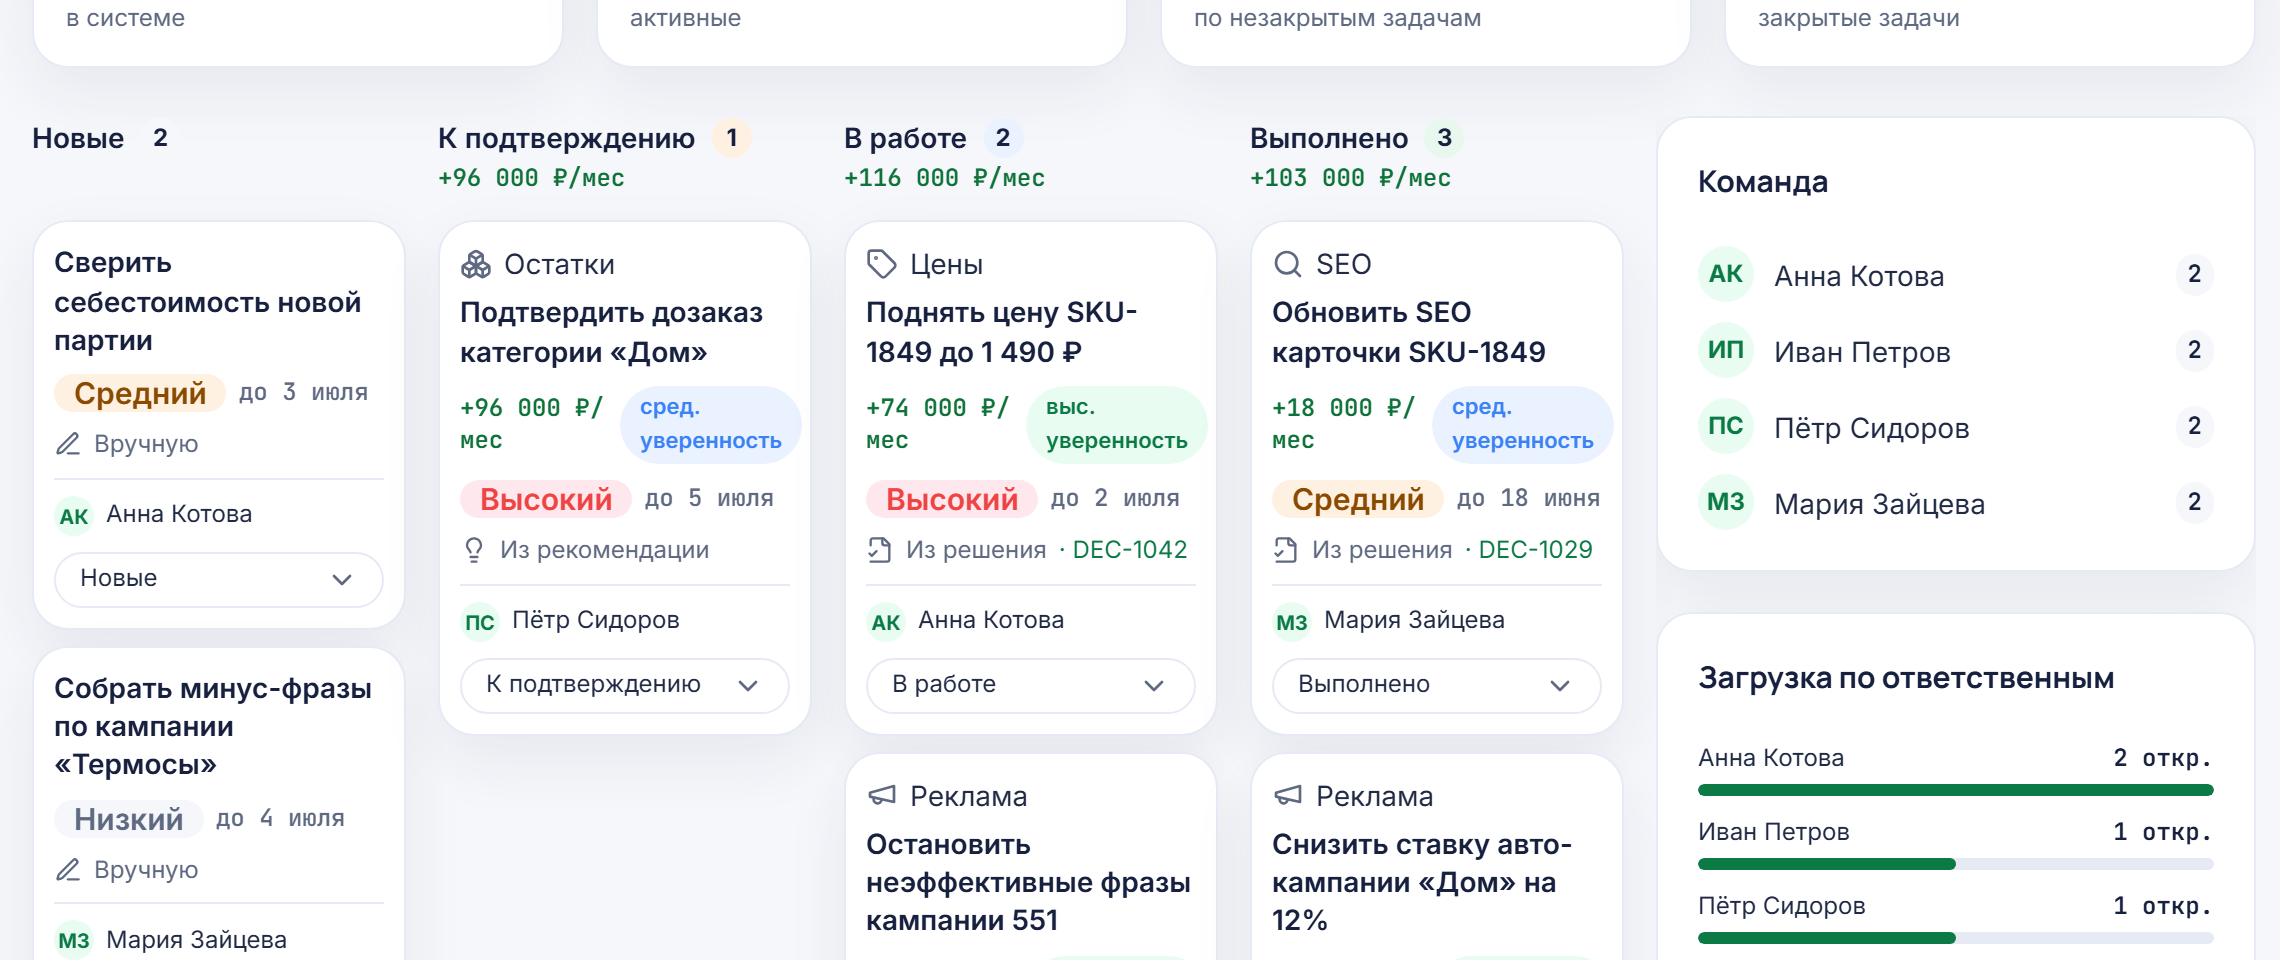
Task: Click deadline до 5 июля
Action: [709, 499]
